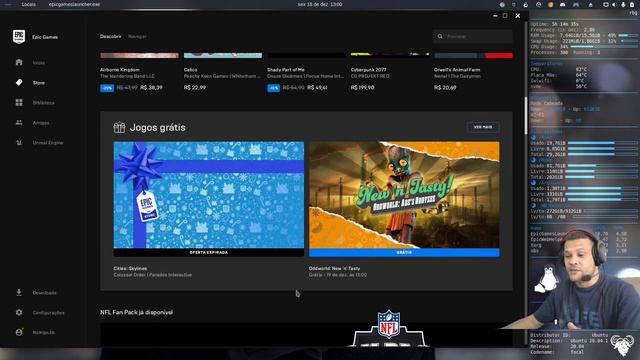Click the Discord icon in the top panel
640x360 pixels.
point(563,4)
